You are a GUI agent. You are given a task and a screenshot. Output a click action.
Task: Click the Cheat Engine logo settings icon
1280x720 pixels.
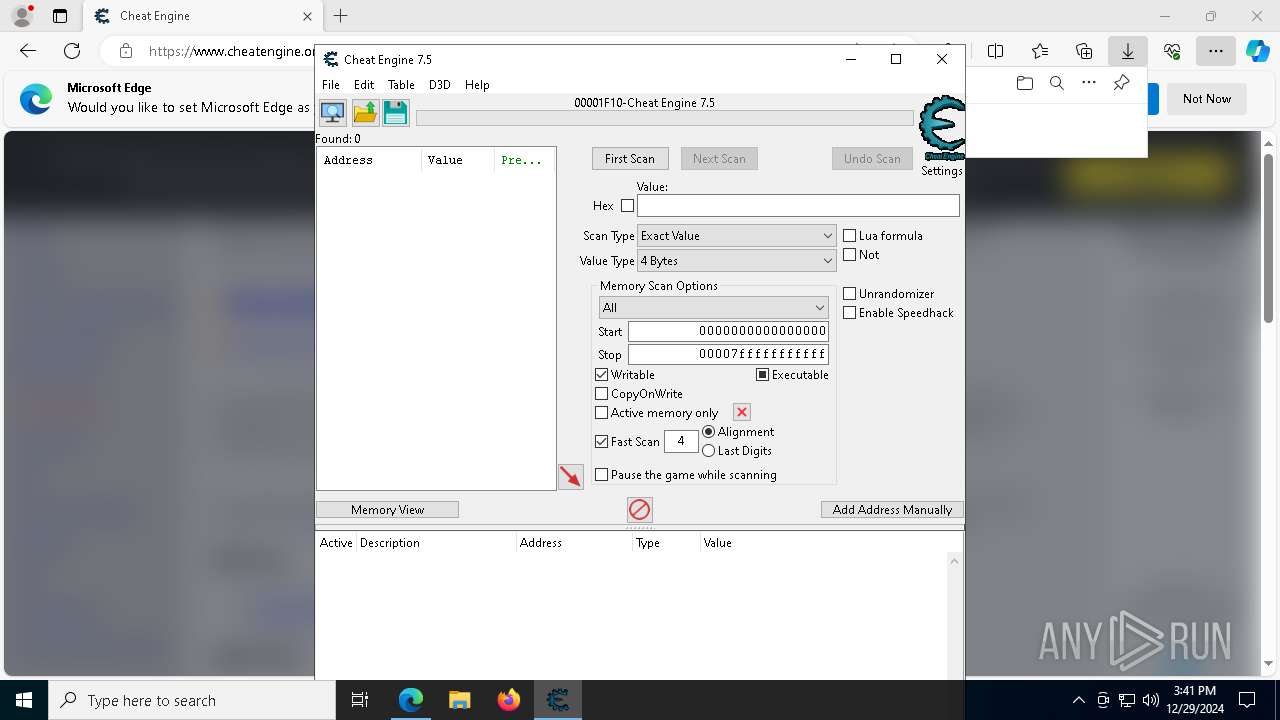[x=941, y=128]
